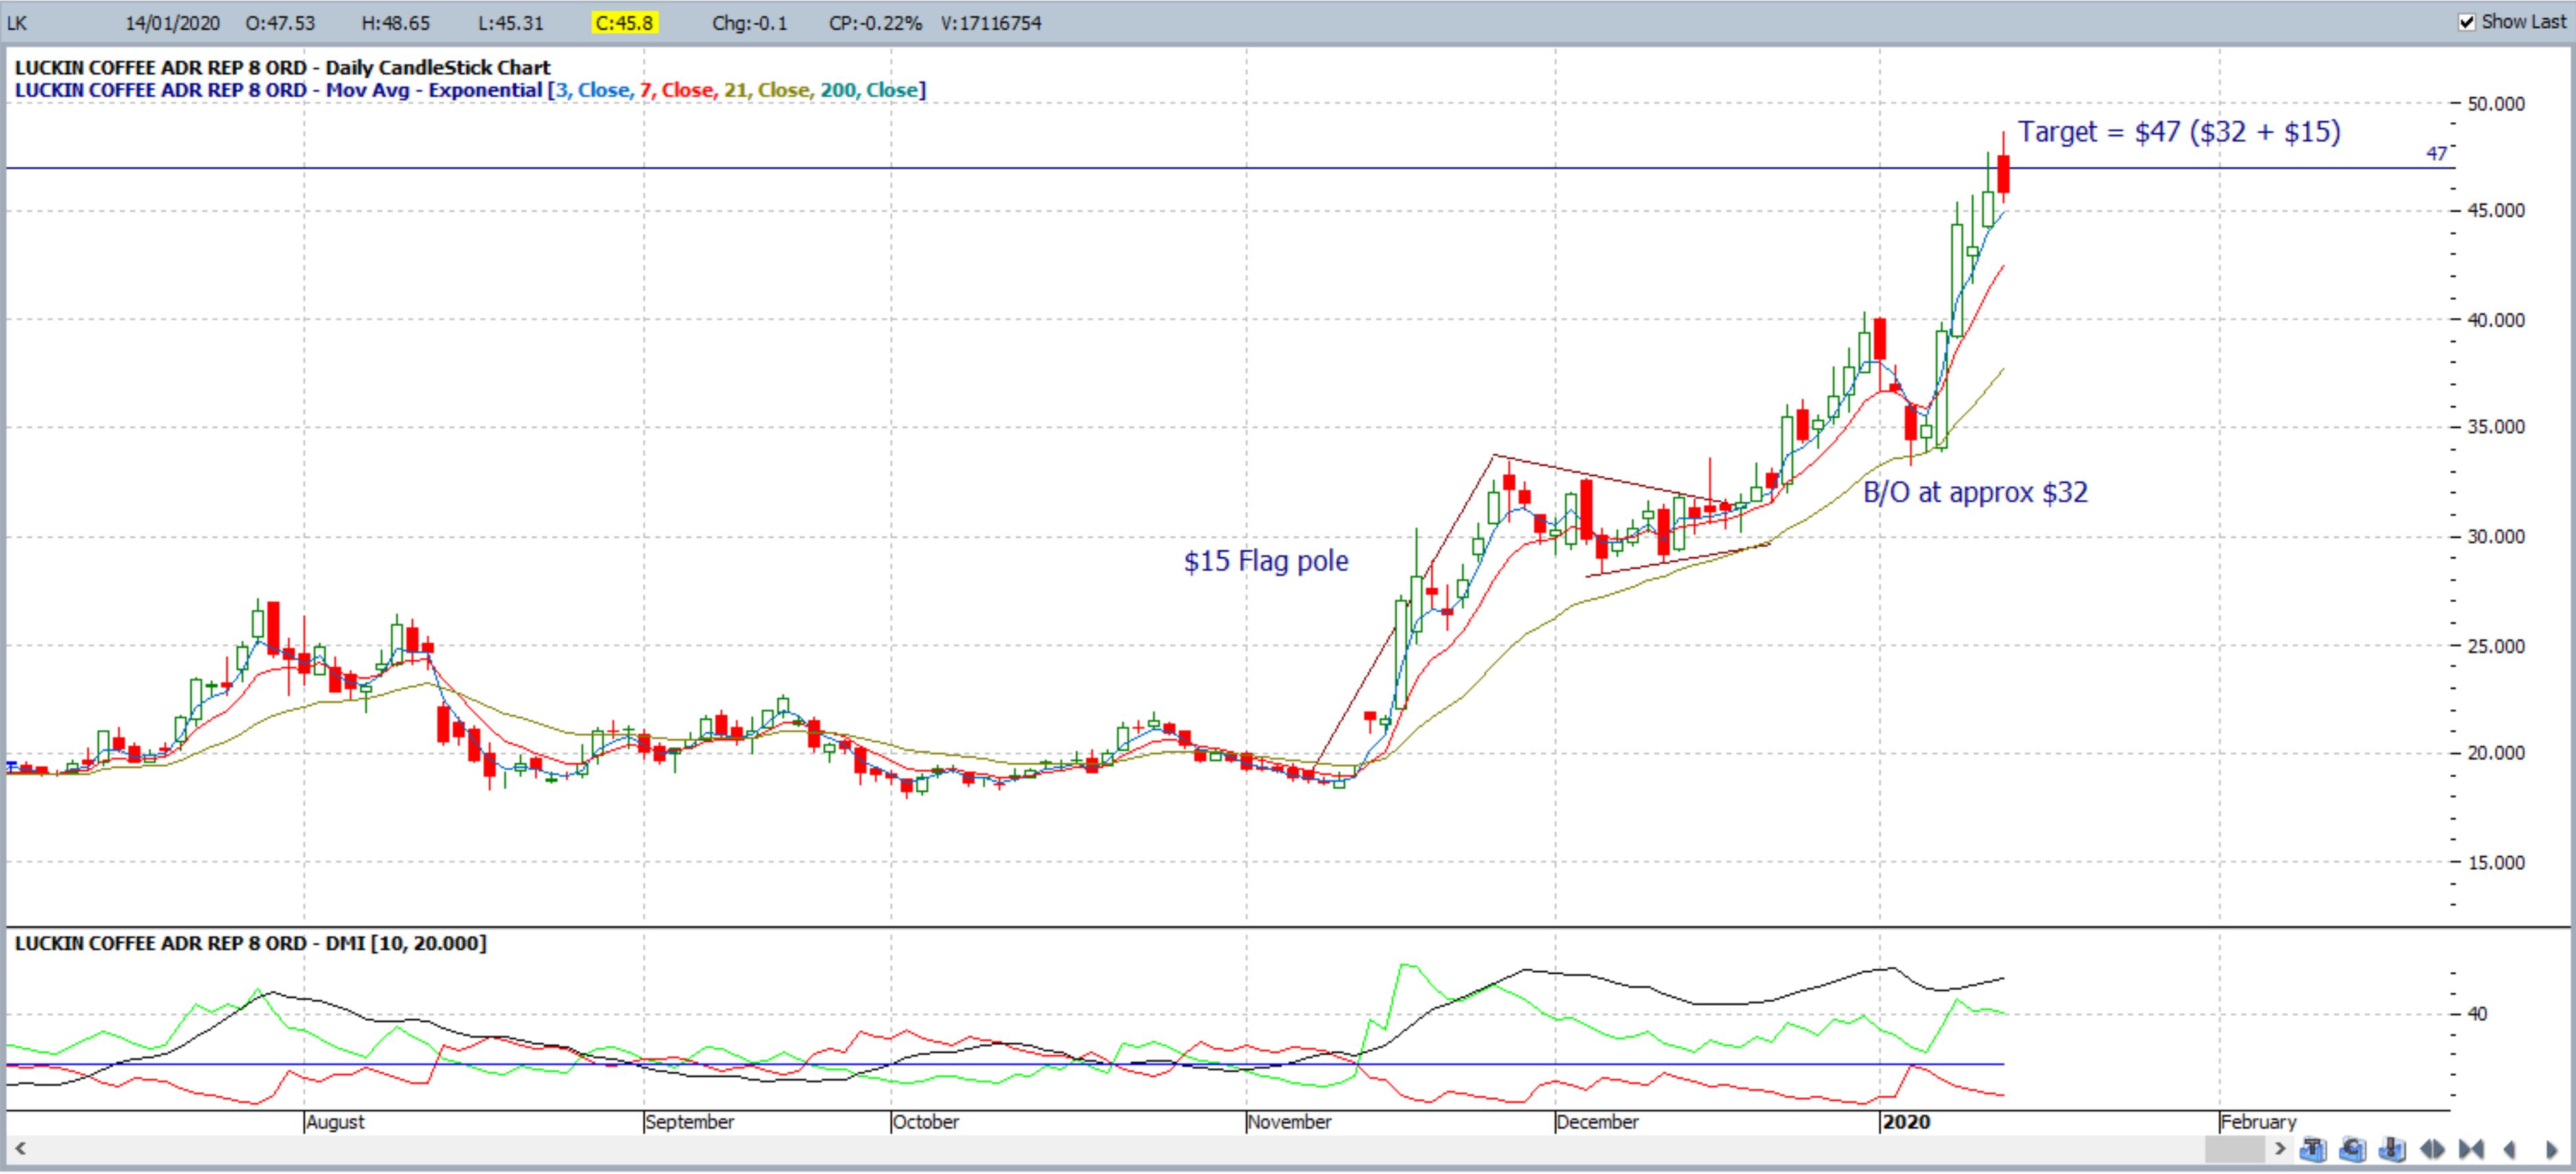The width and height of the screenshot is (2576, 1174).
Task: Click the low price L:45.31
Action: coord(511,23)
